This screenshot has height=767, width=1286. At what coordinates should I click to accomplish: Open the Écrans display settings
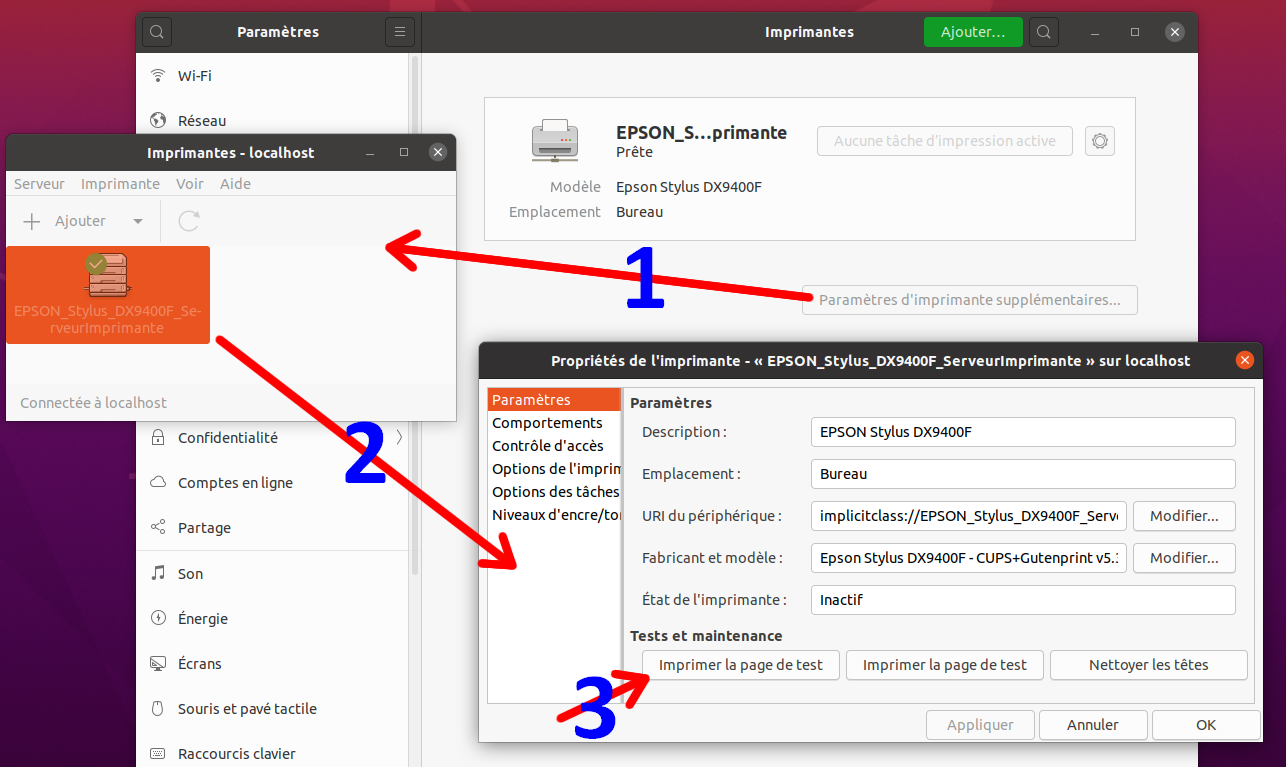(x=272, y=664)
